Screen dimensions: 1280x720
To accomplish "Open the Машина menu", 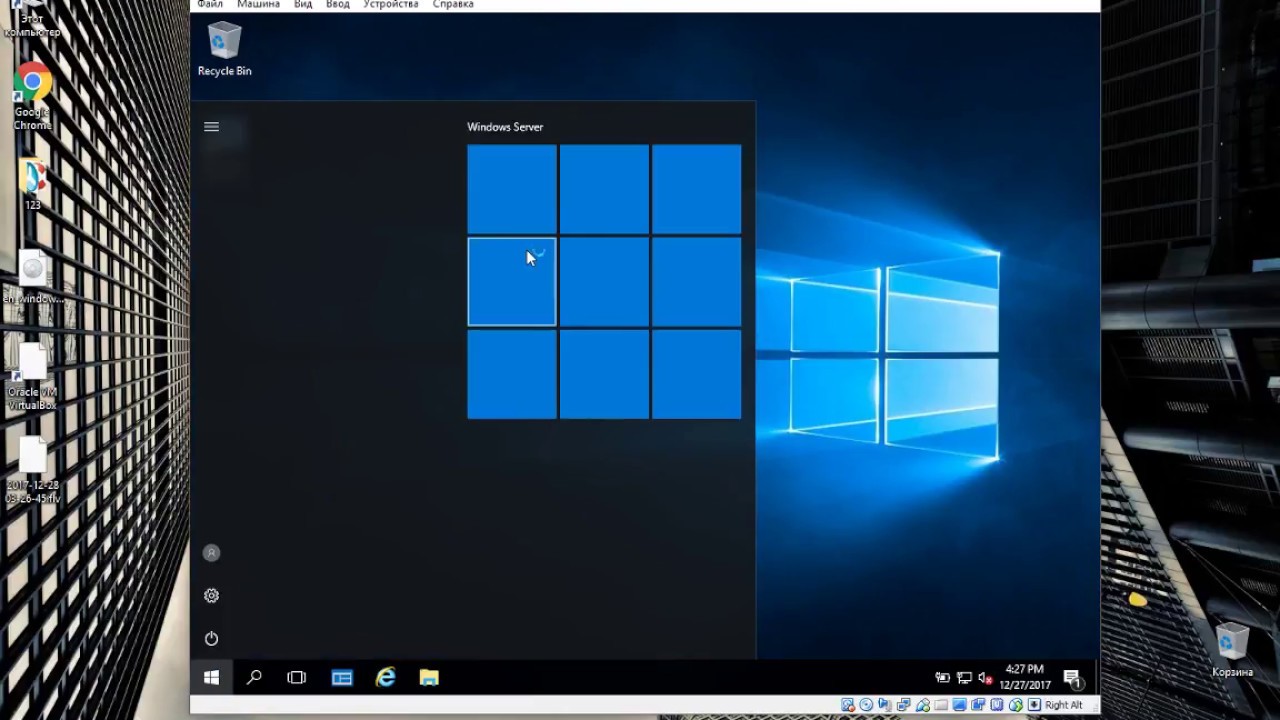I will click(x=258, y=5).
